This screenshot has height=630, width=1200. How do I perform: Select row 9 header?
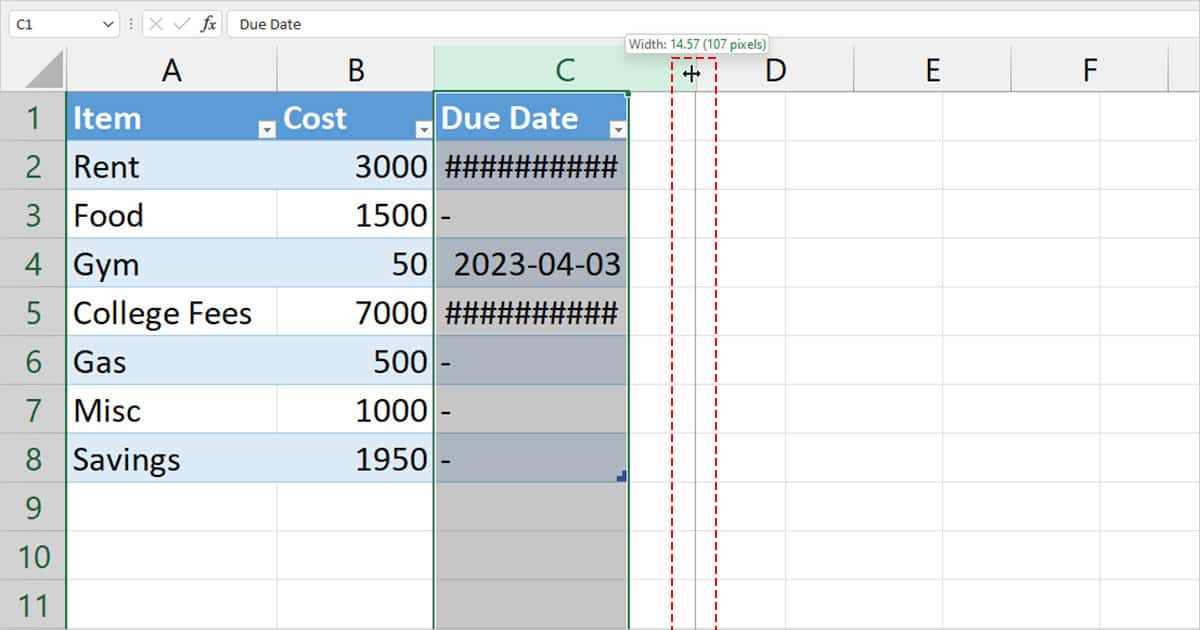click(x=33, y=507)
